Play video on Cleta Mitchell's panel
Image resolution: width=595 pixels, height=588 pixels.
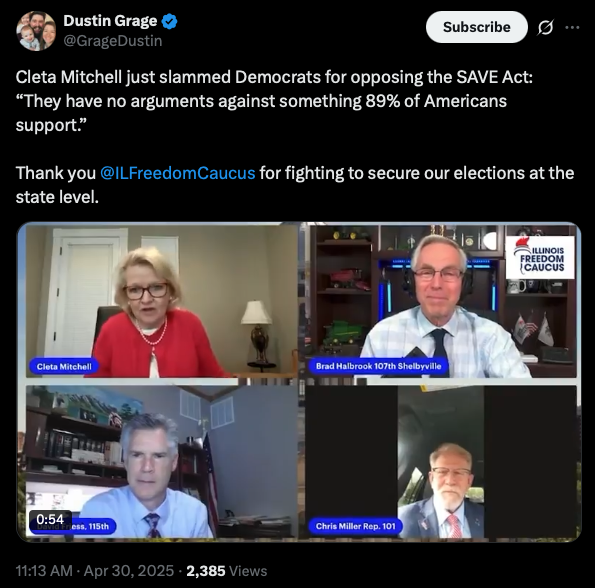tap(162, 301)
